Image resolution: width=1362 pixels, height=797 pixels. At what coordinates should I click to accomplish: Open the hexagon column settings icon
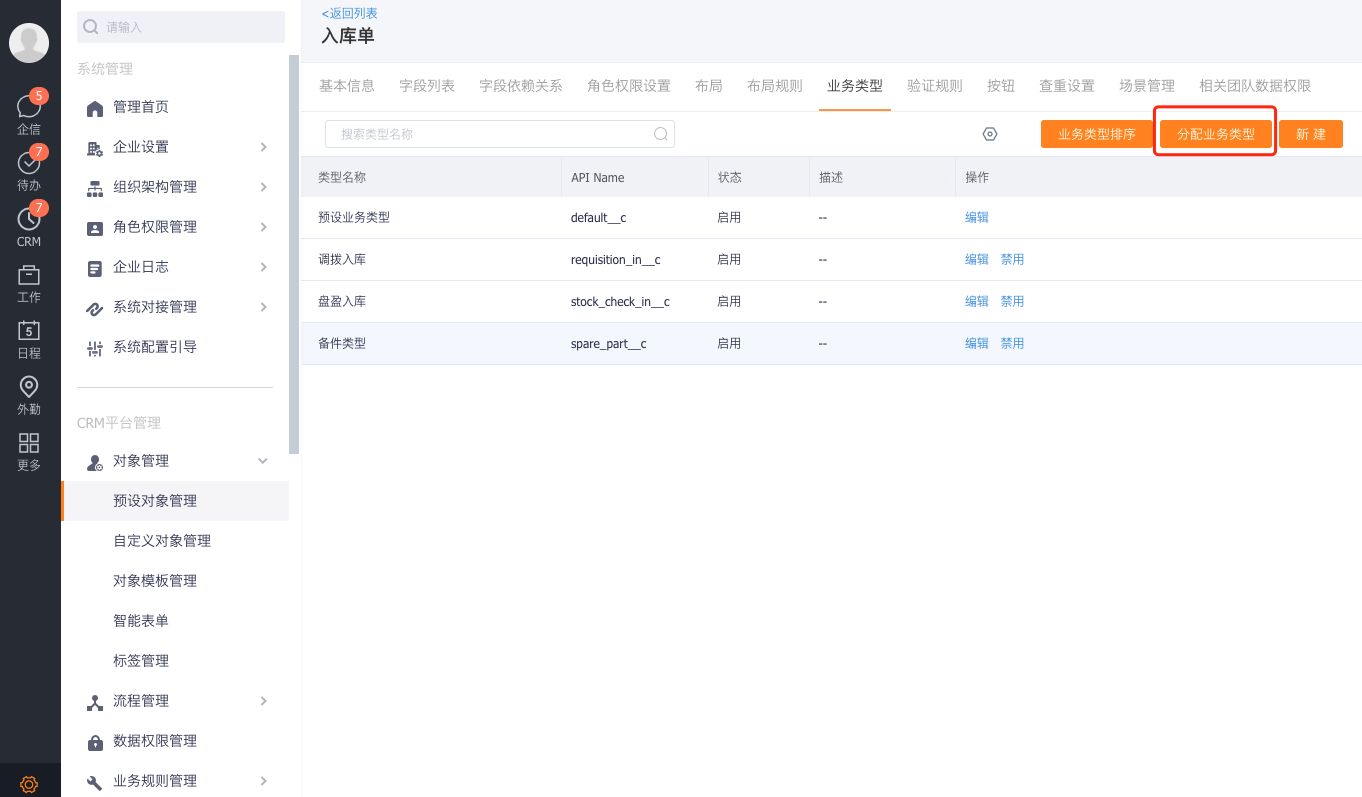(x=990, y=134)
